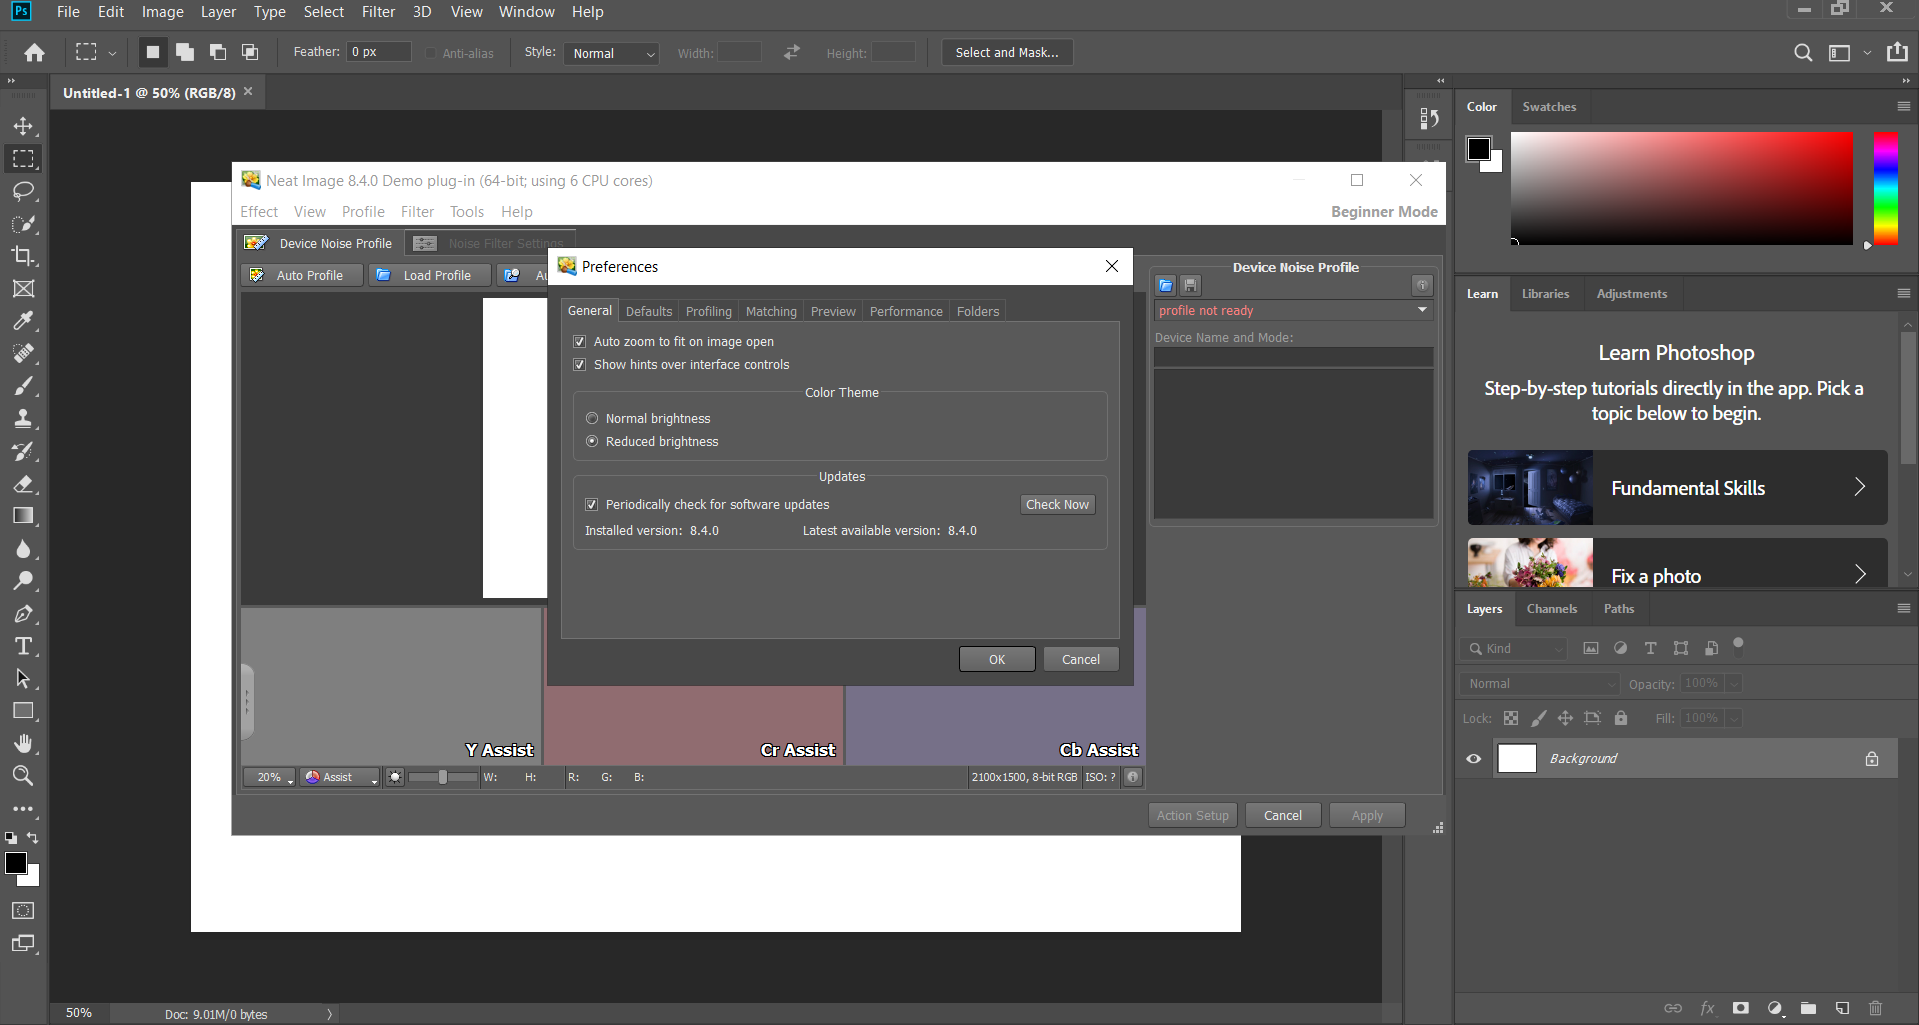Viewport: 1919px width, 1025px height.
Task: Click Check Now for updates
Action: [1057, 505]
